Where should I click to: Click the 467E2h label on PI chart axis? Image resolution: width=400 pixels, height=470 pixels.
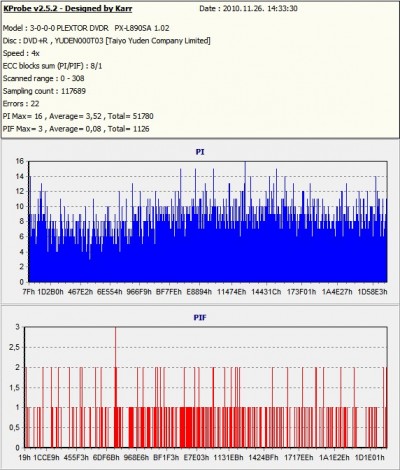tap(80, 292)
